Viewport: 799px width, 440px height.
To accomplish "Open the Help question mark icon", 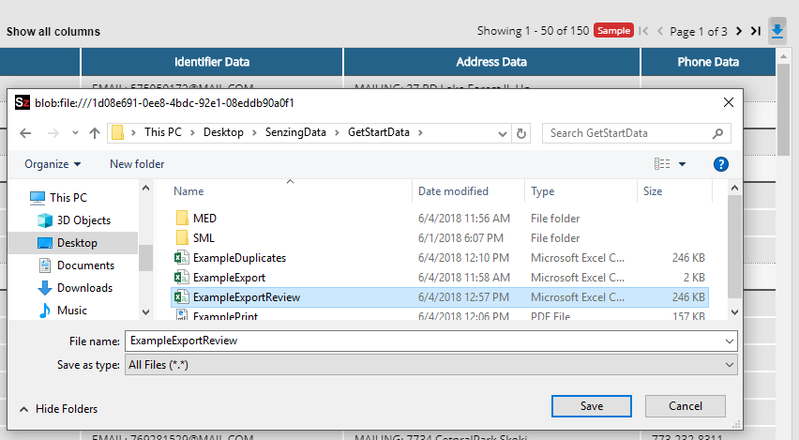I will pos(720,164).
